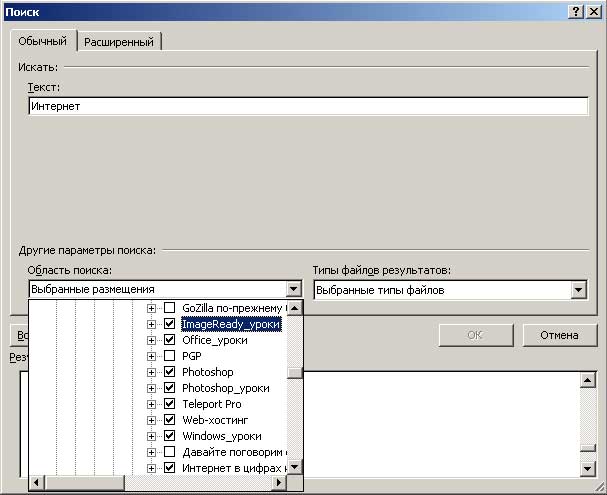
Task: Open the Типы файлов результатов dropdown
Action: tap(578, 290)
